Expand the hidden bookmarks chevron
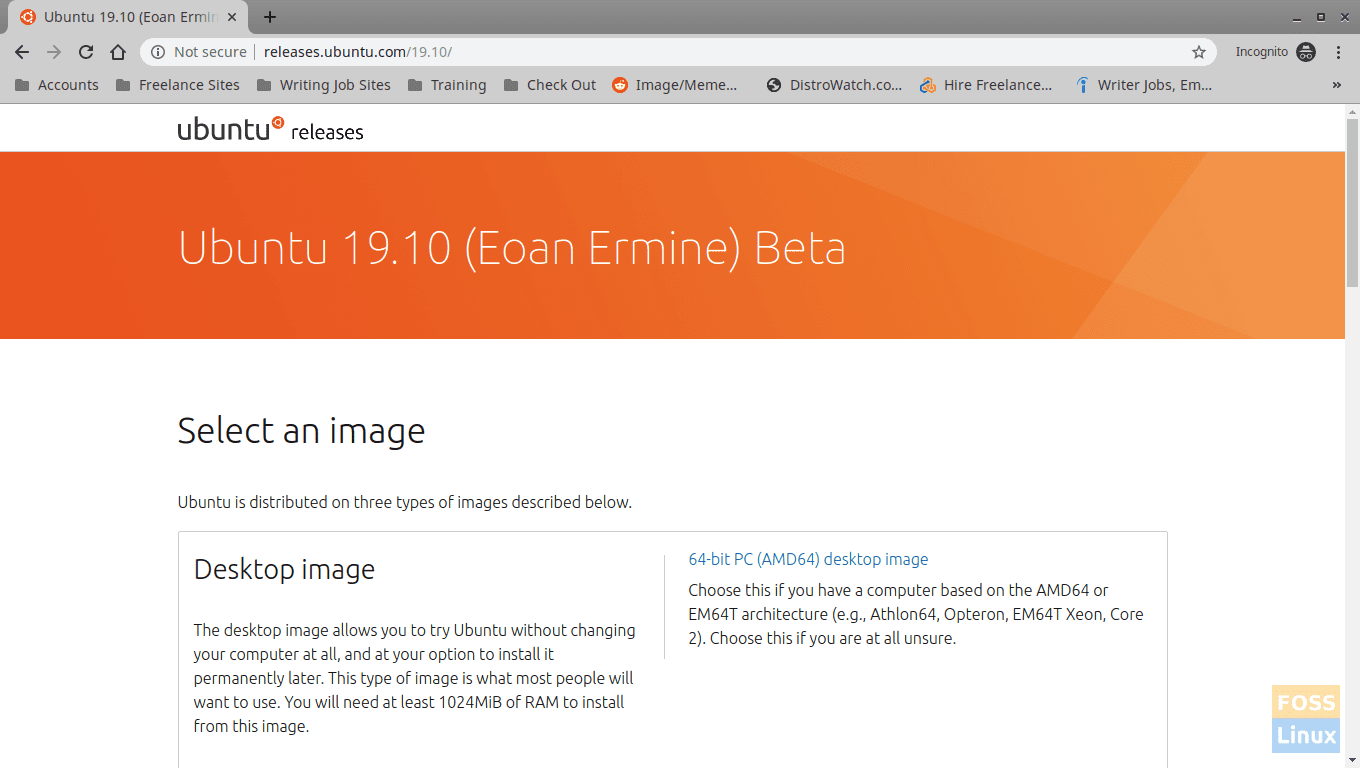Image resolution: width=1360 pixels, height=768 pixels. [x=1337, y=85]
